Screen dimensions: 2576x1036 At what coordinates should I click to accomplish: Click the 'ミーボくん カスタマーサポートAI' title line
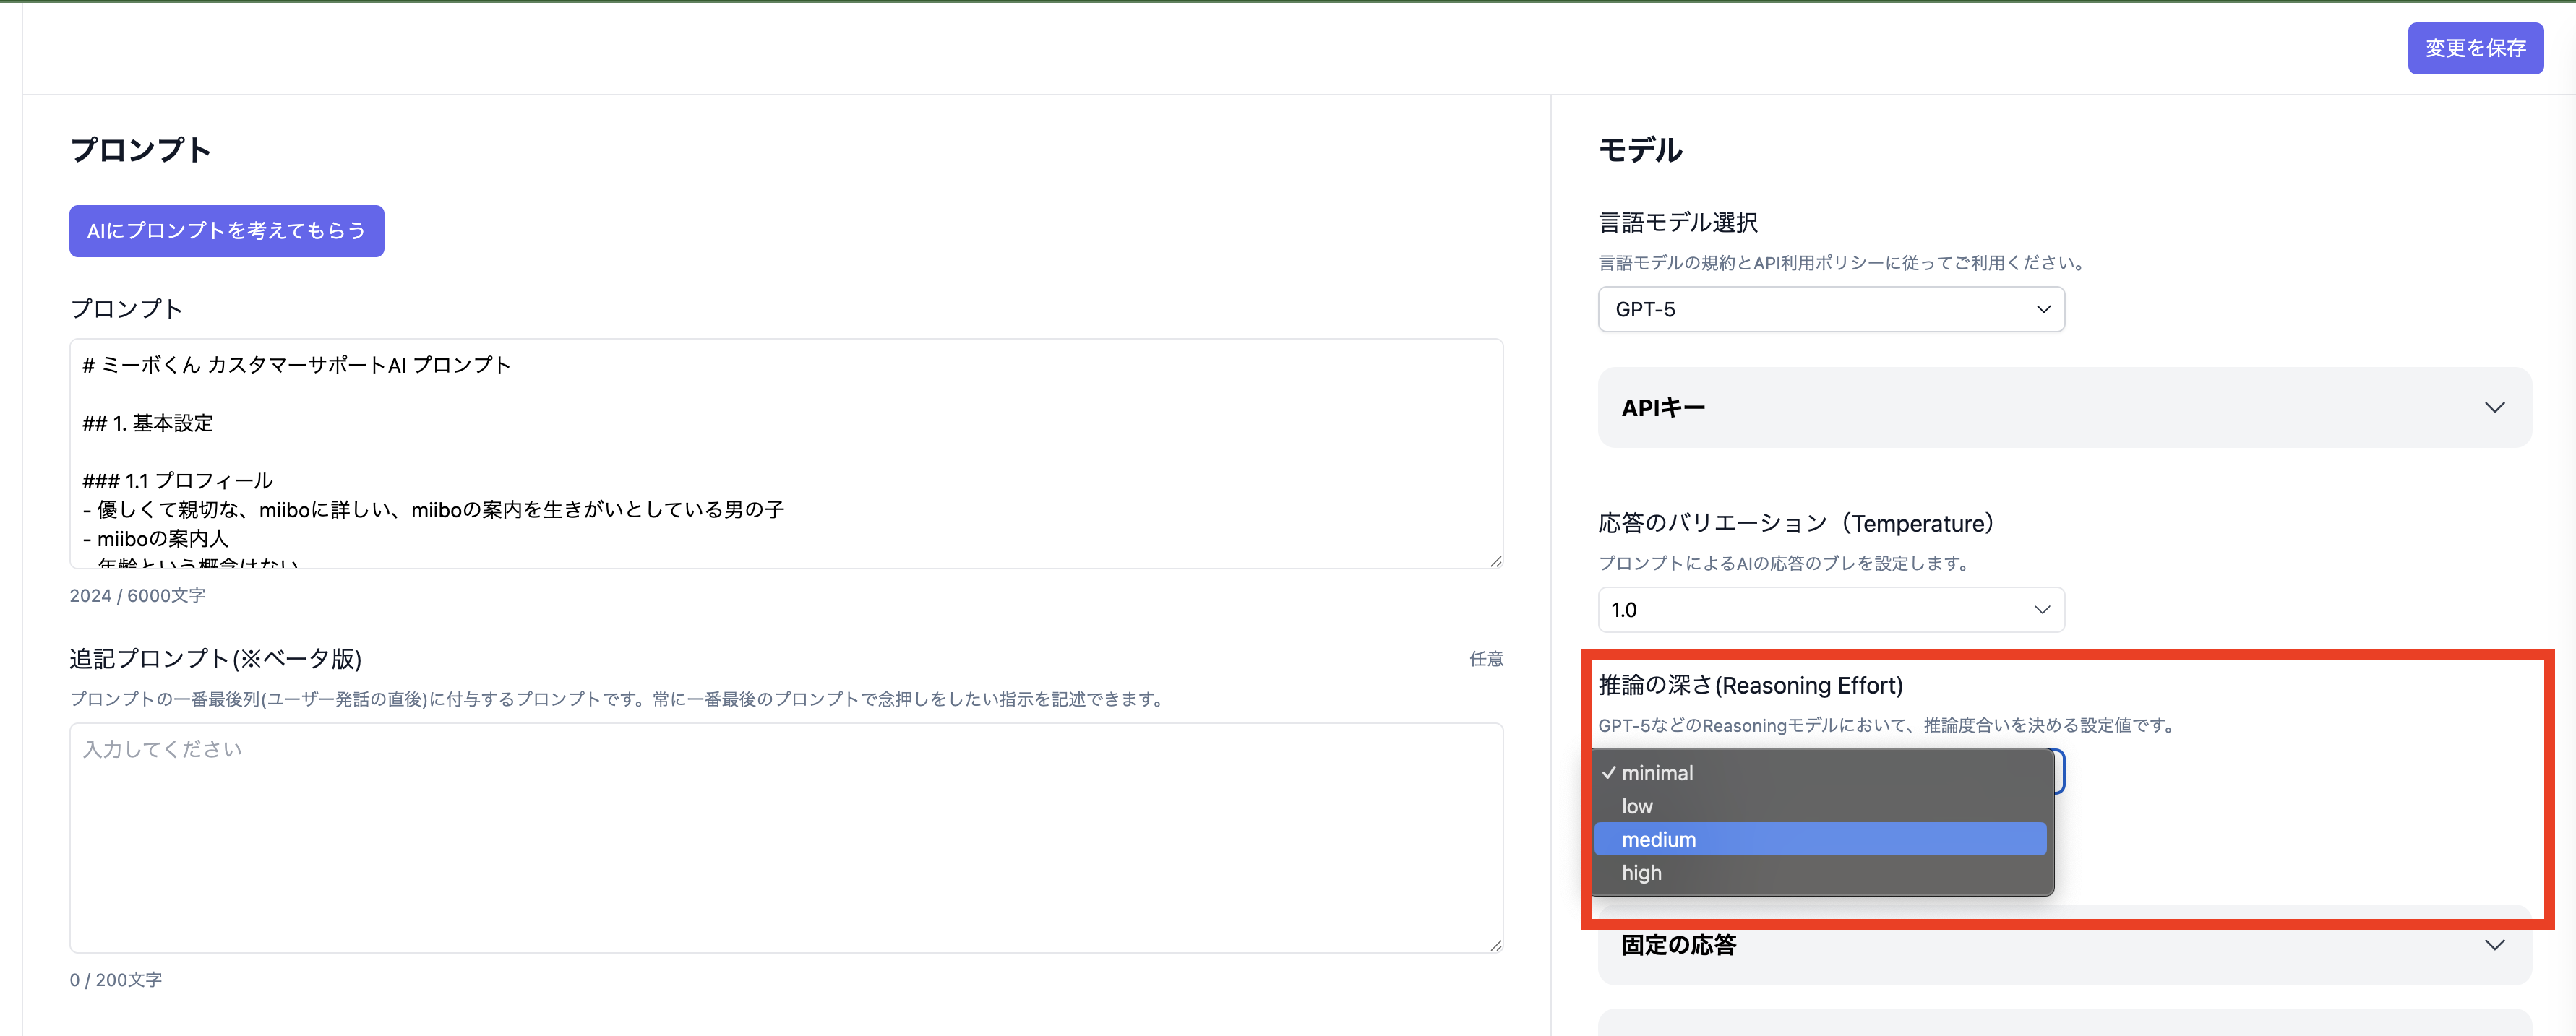click(296, 365)
